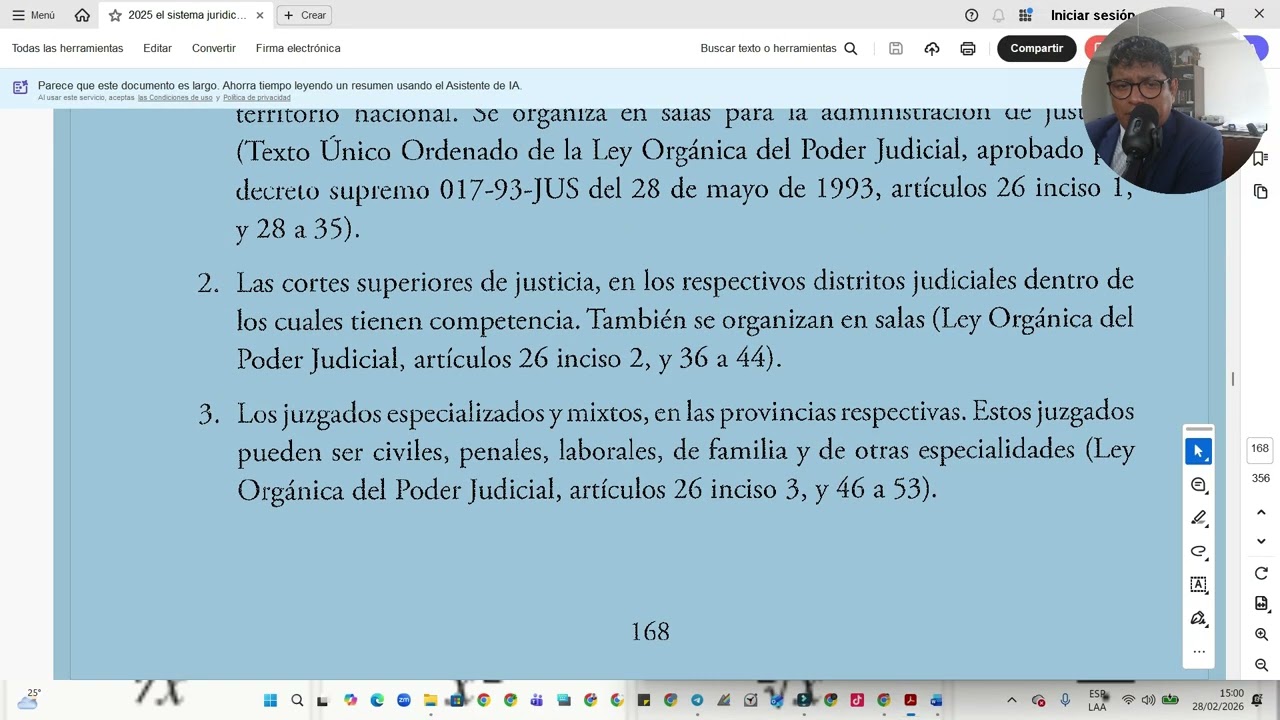Open las Condiciones de uso link
1280x720 pixels.
coord(175,97)
